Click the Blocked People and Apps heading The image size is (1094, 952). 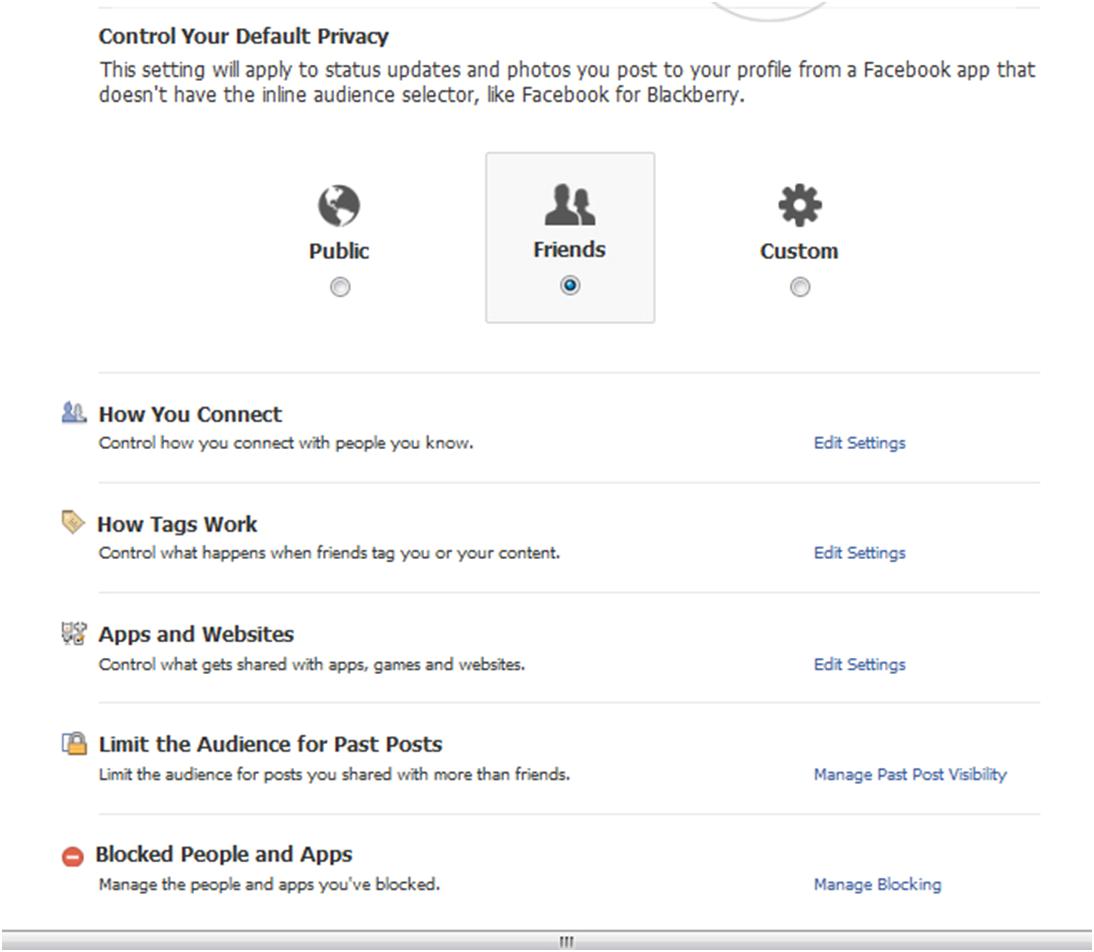[x=224, y=854]
